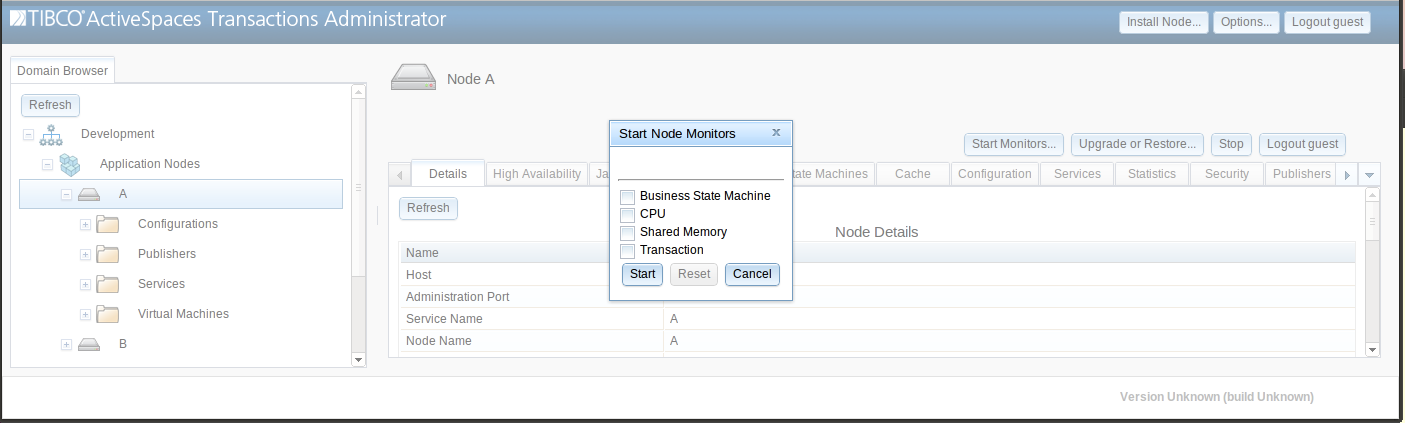Check the Business State Machine monitor
Viewport: 1405px width, 423px height.
(627, 196)
